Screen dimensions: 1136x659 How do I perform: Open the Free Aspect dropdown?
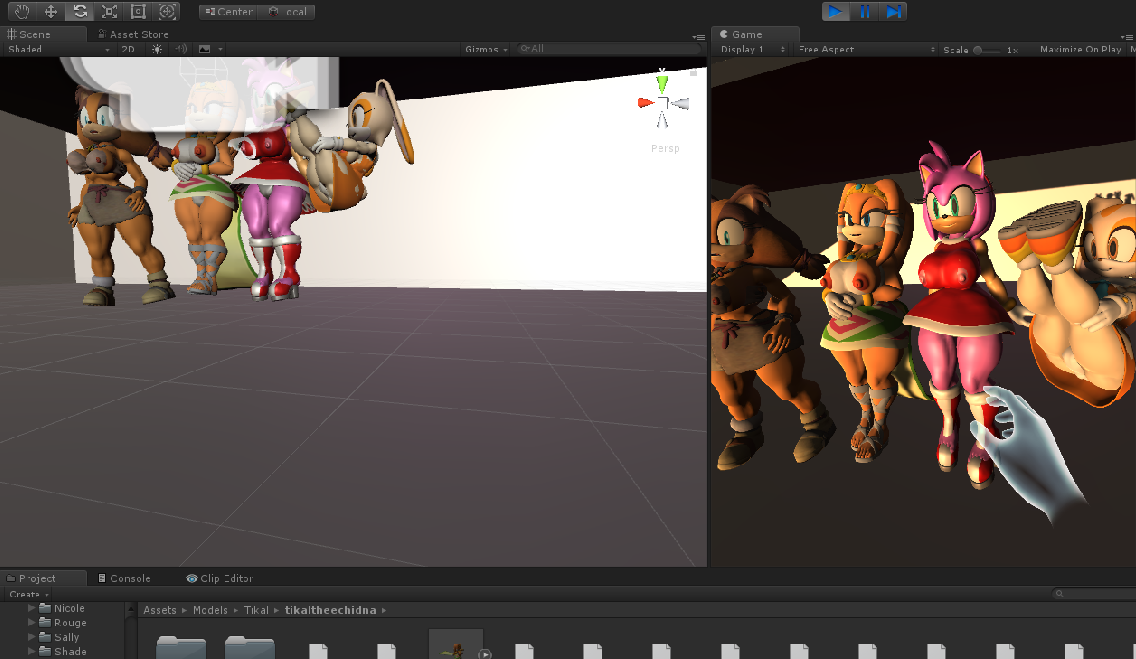(866, 49)
